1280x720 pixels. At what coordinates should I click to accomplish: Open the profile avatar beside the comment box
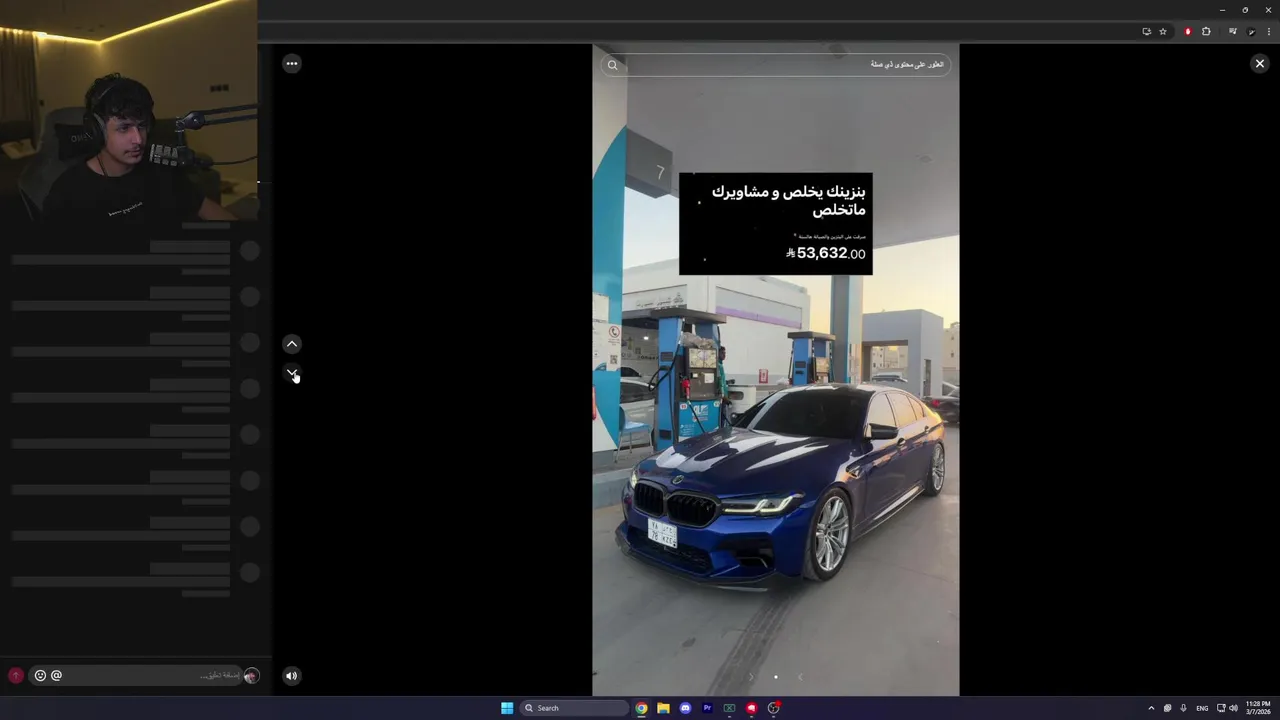251,676
